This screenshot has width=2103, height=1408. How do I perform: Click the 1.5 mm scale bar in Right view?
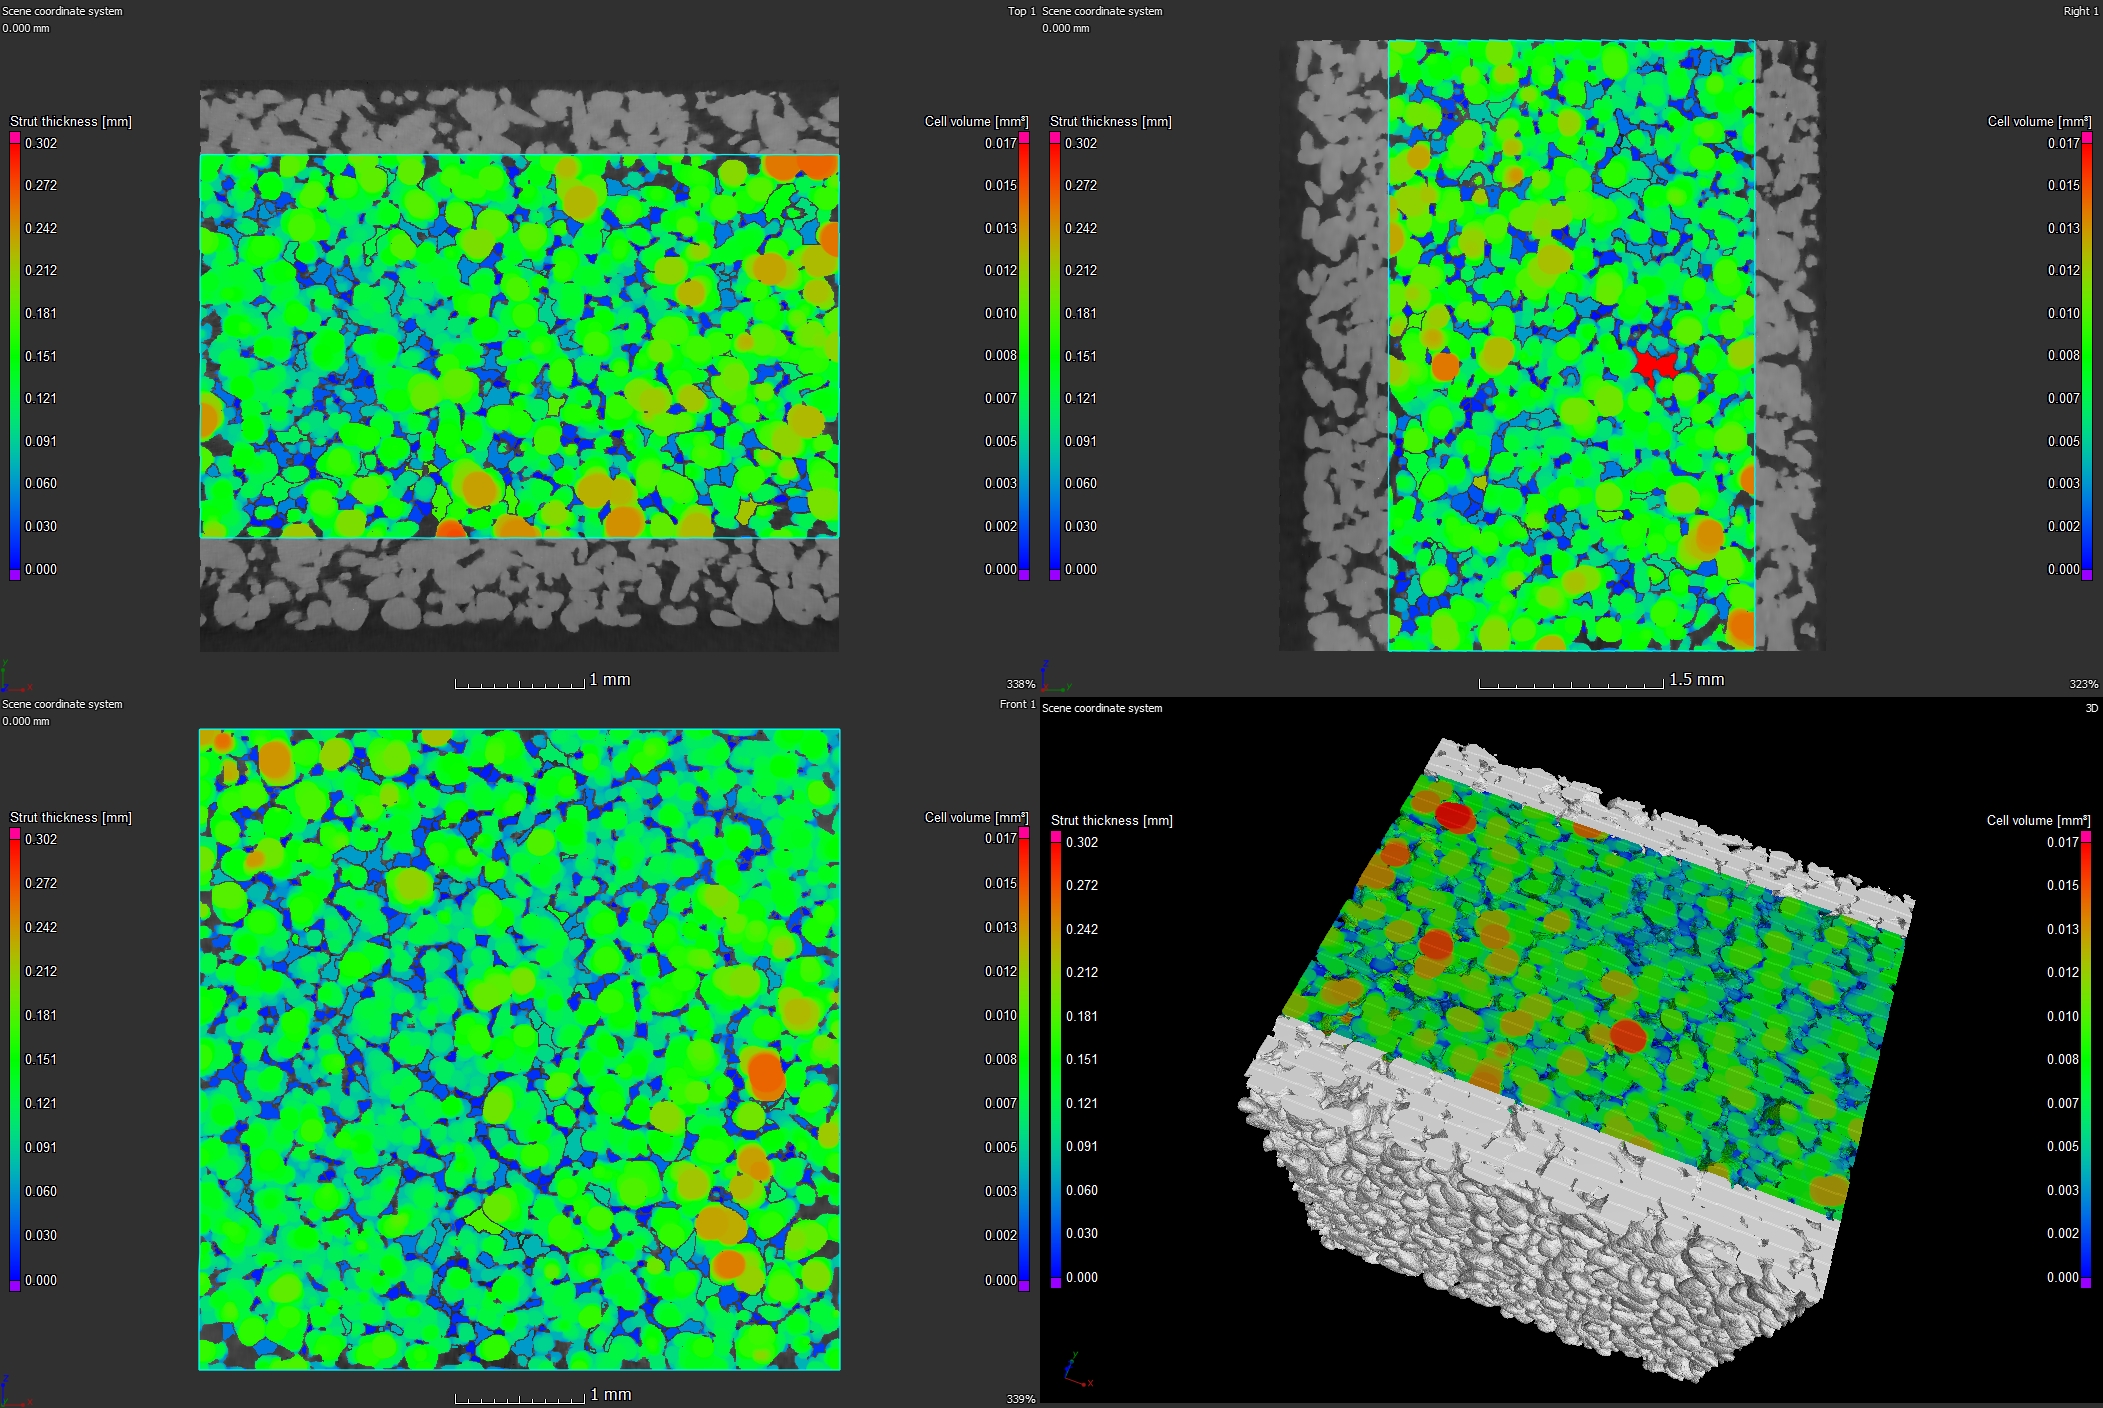(x=1571, y=684)
